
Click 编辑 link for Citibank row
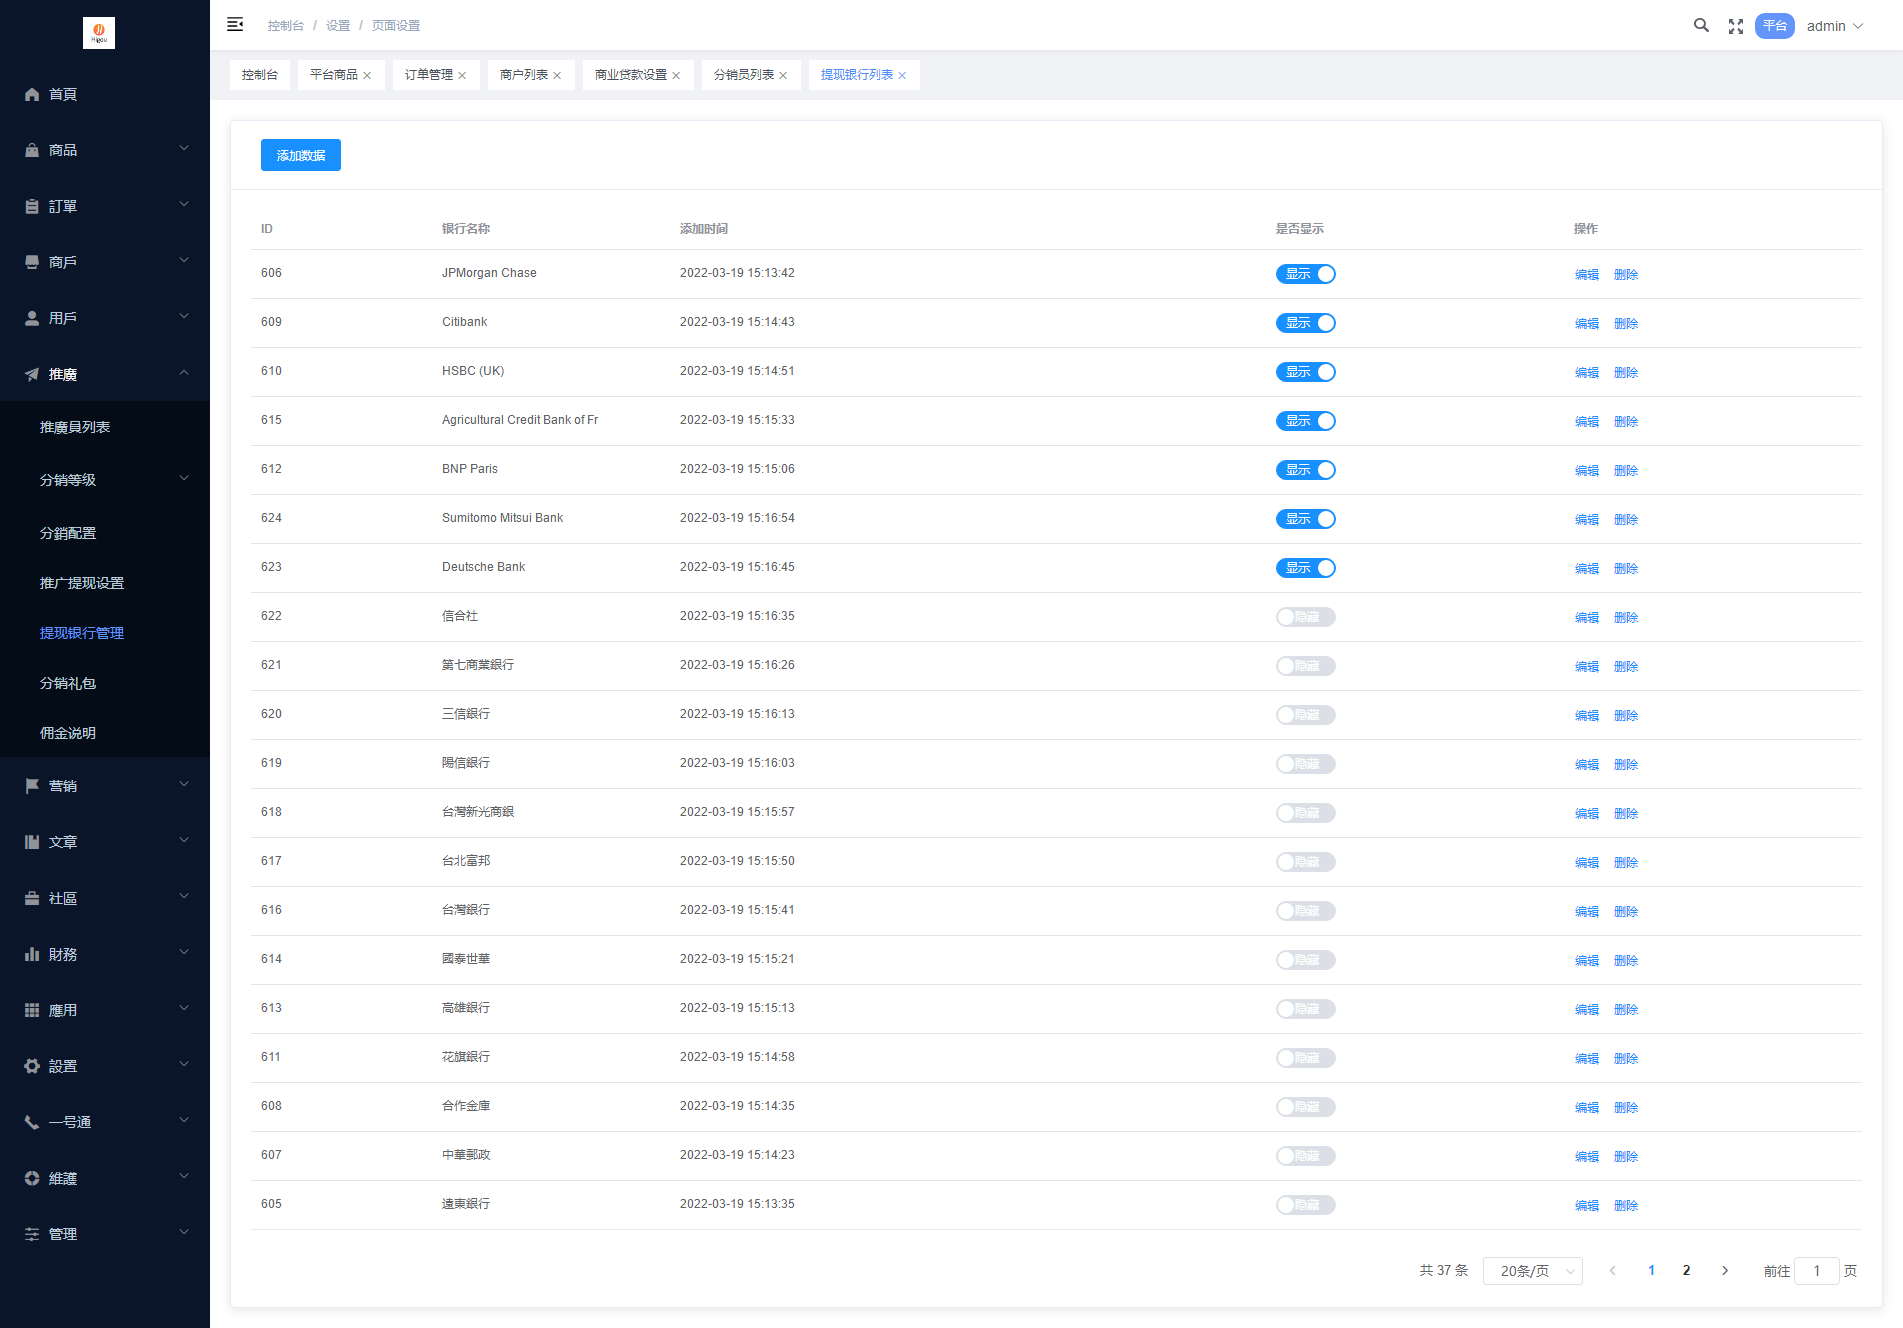point(1586,324)
